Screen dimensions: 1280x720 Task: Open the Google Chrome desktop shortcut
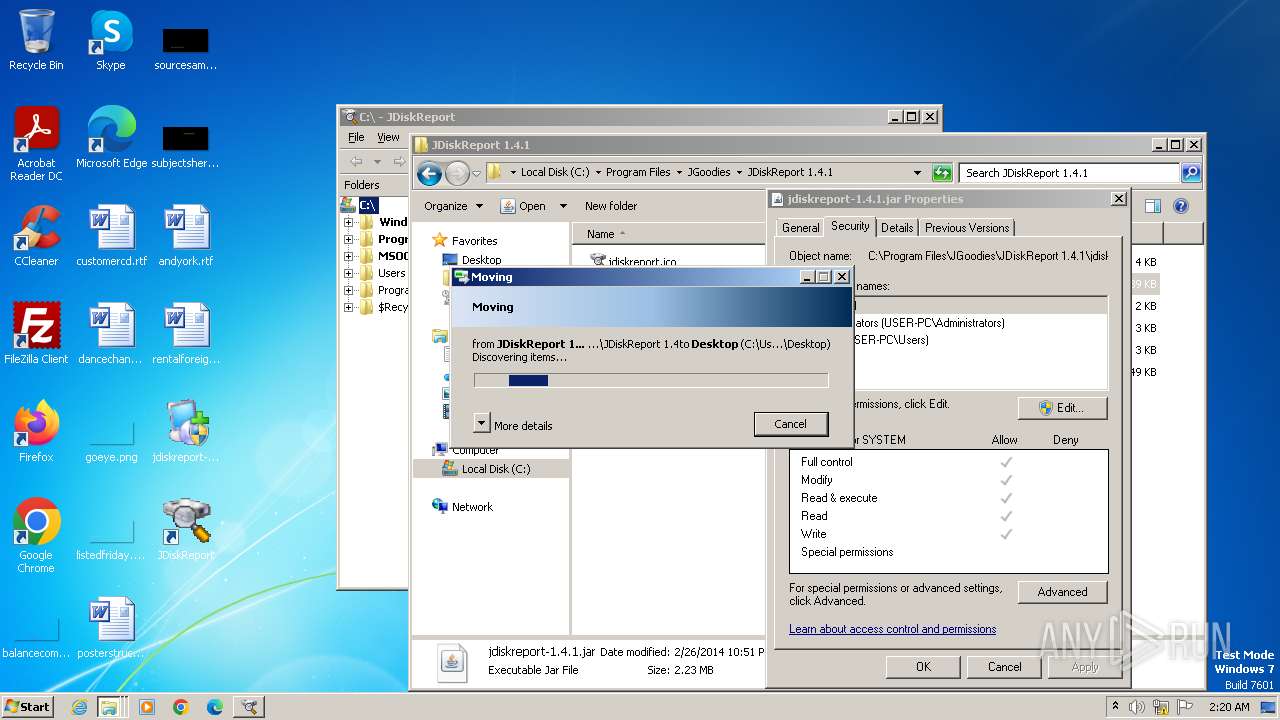click(36, 536)
